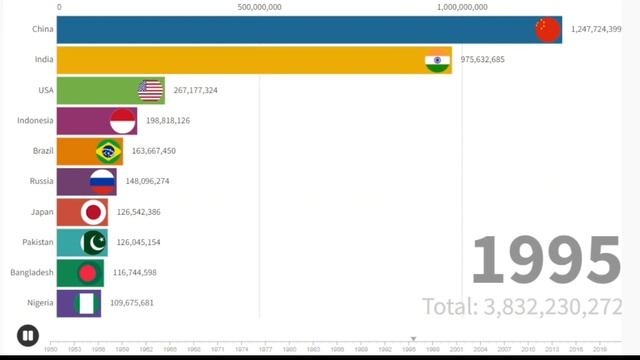Click the timeline position marker at 1995
Screen dimensions: 640x360
pyautogui.click(x=413, y=339)
